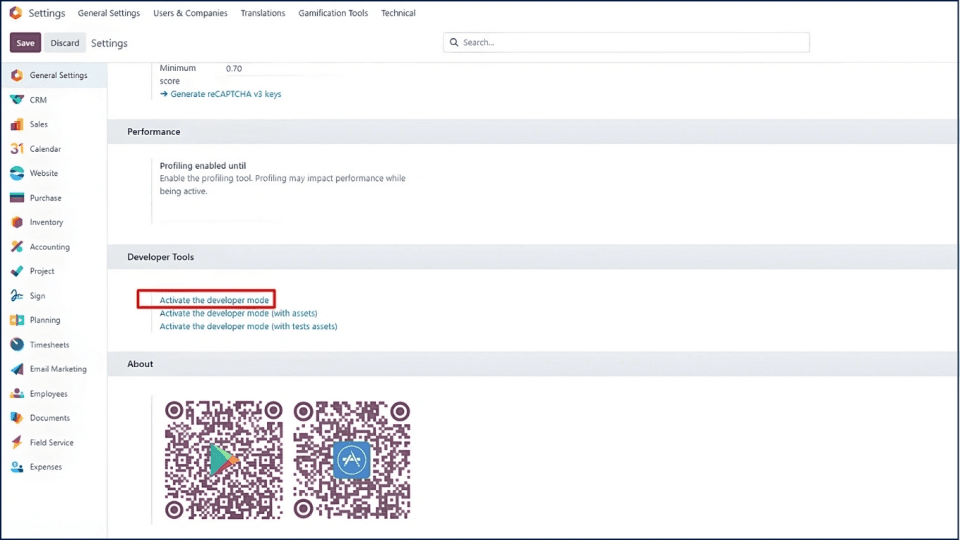Open the Accounting icon in sidebar
The image size is (960, 540).
pyautogui.click(x=17, y=247)
